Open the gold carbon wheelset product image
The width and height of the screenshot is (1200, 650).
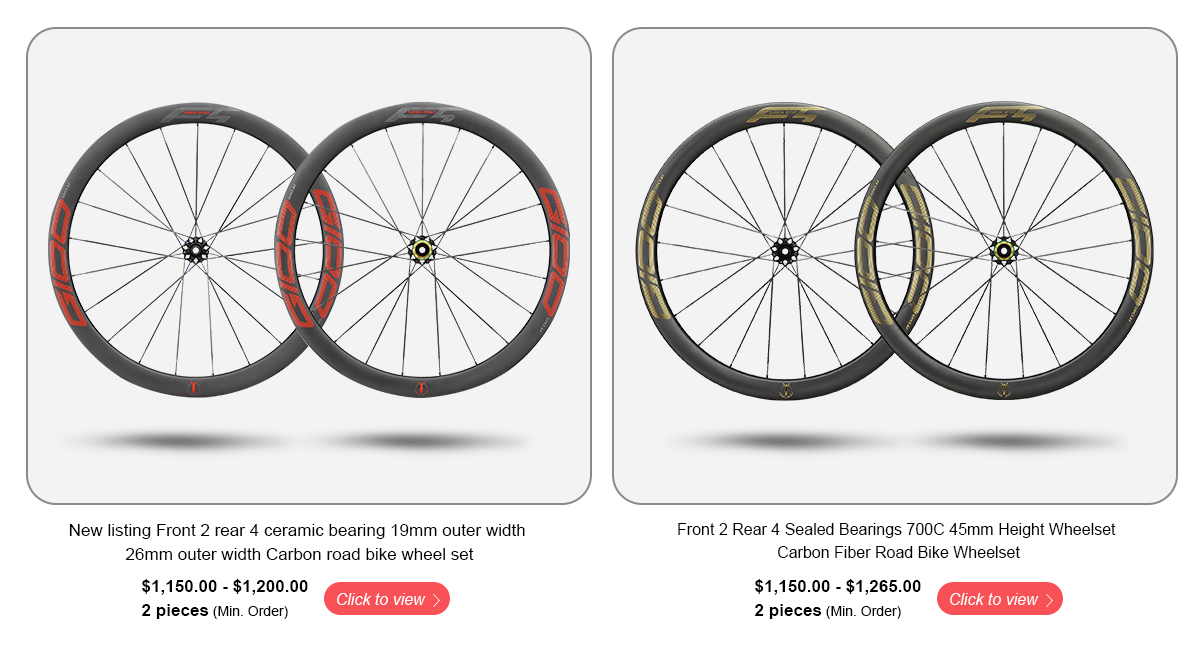click(895, 266)
